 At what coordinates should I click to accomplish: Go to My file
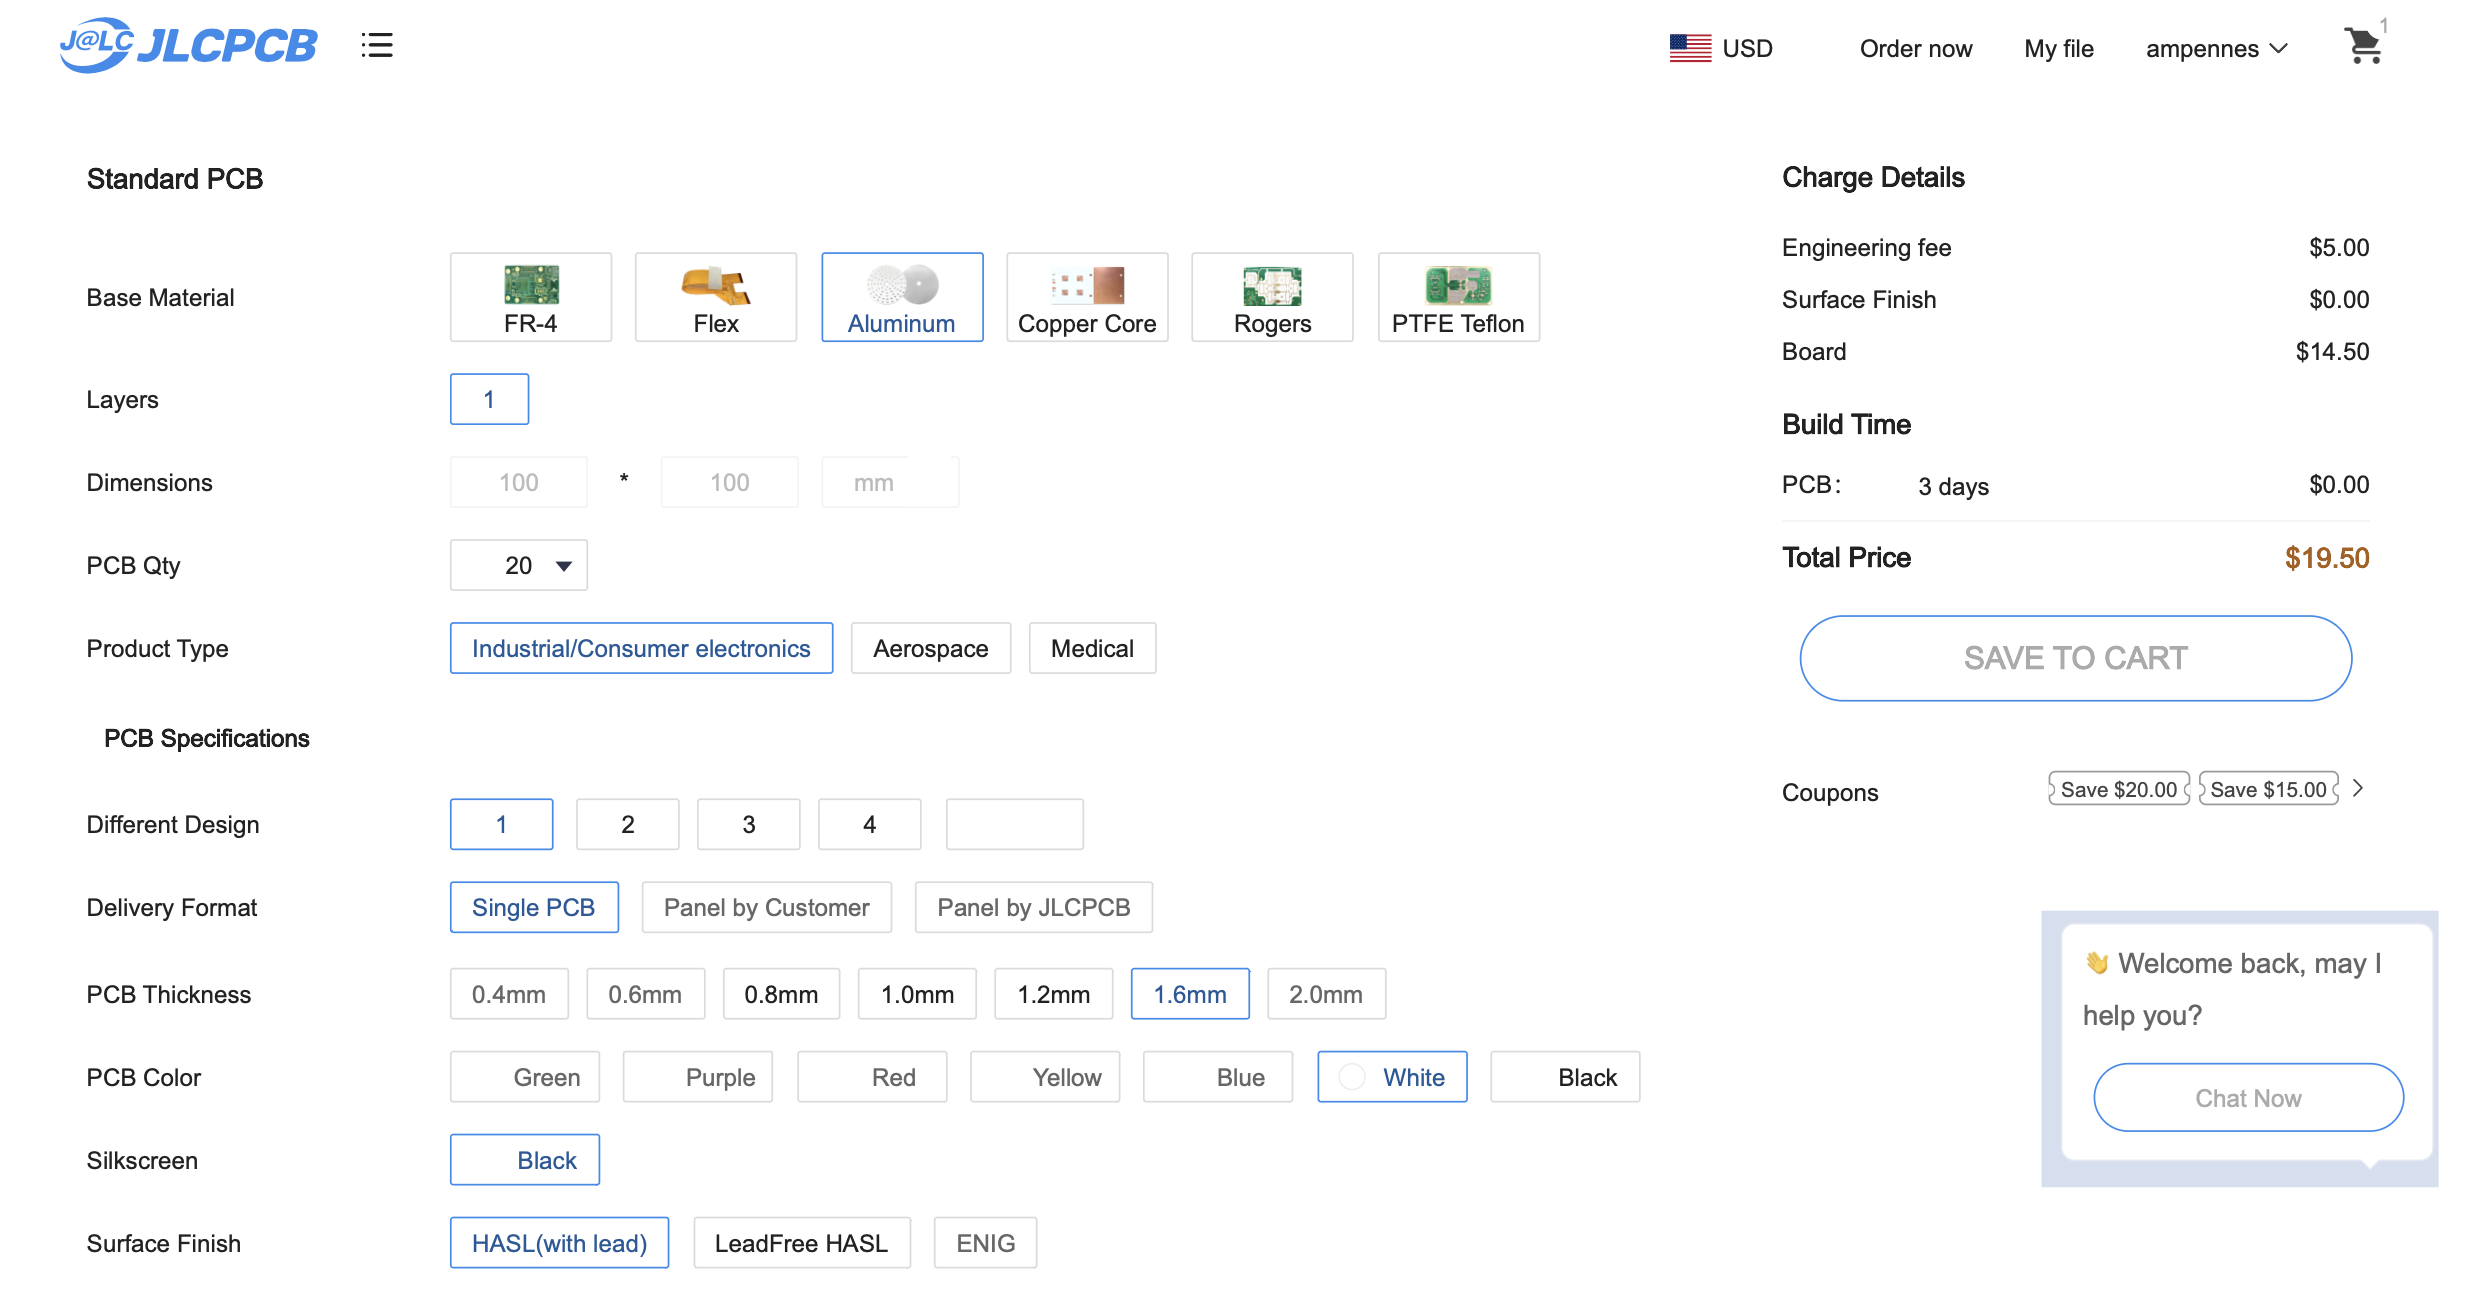tap(2058, 49)
